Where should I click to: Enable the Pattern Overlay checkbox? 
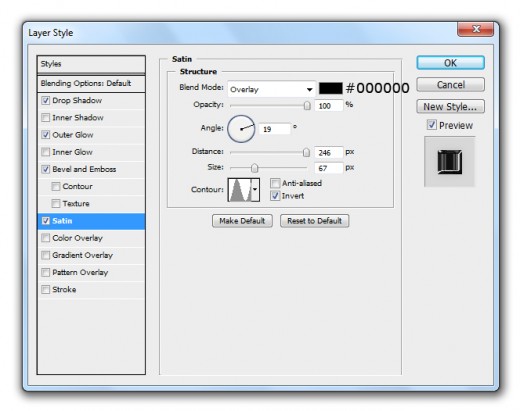[x=45, y=272]
